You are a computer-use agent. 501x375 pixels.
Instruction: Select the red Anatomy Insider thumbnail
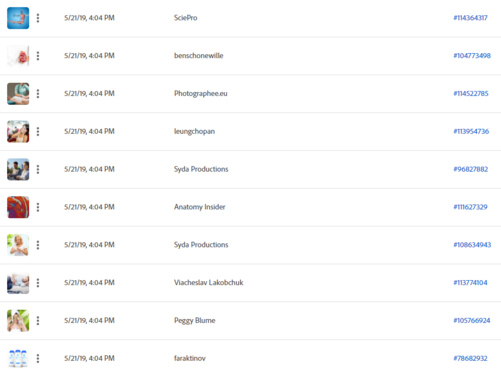click(x=18, y=207)
